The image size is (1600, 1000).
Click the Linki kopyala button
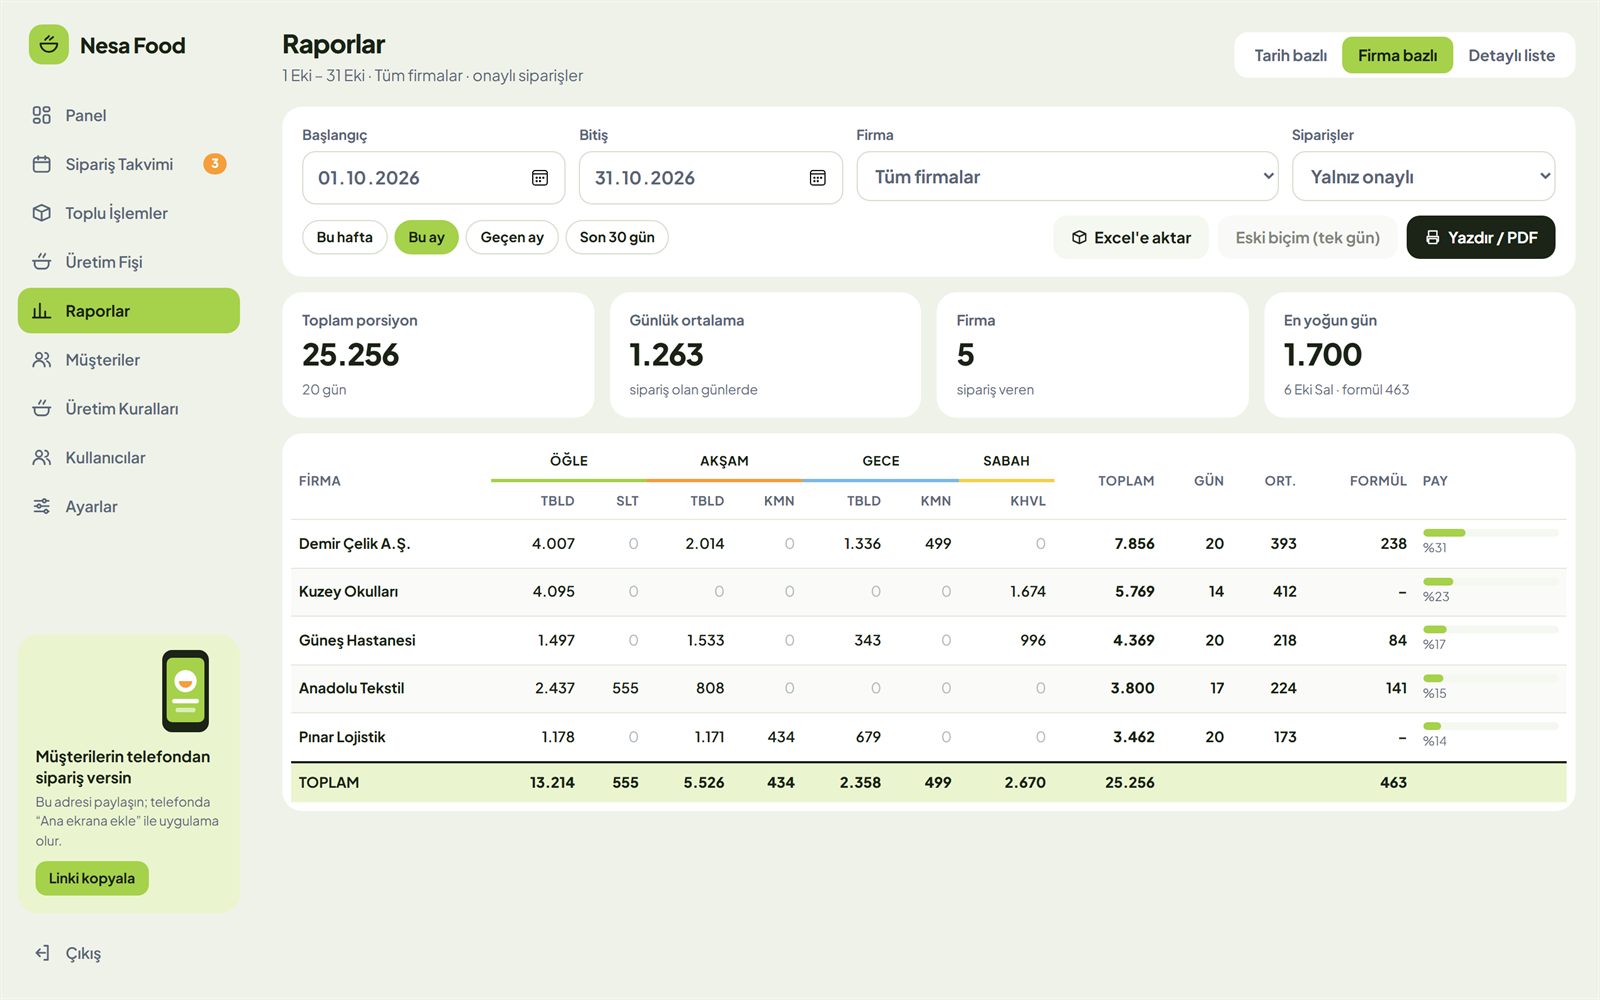[x=92, y=878]
